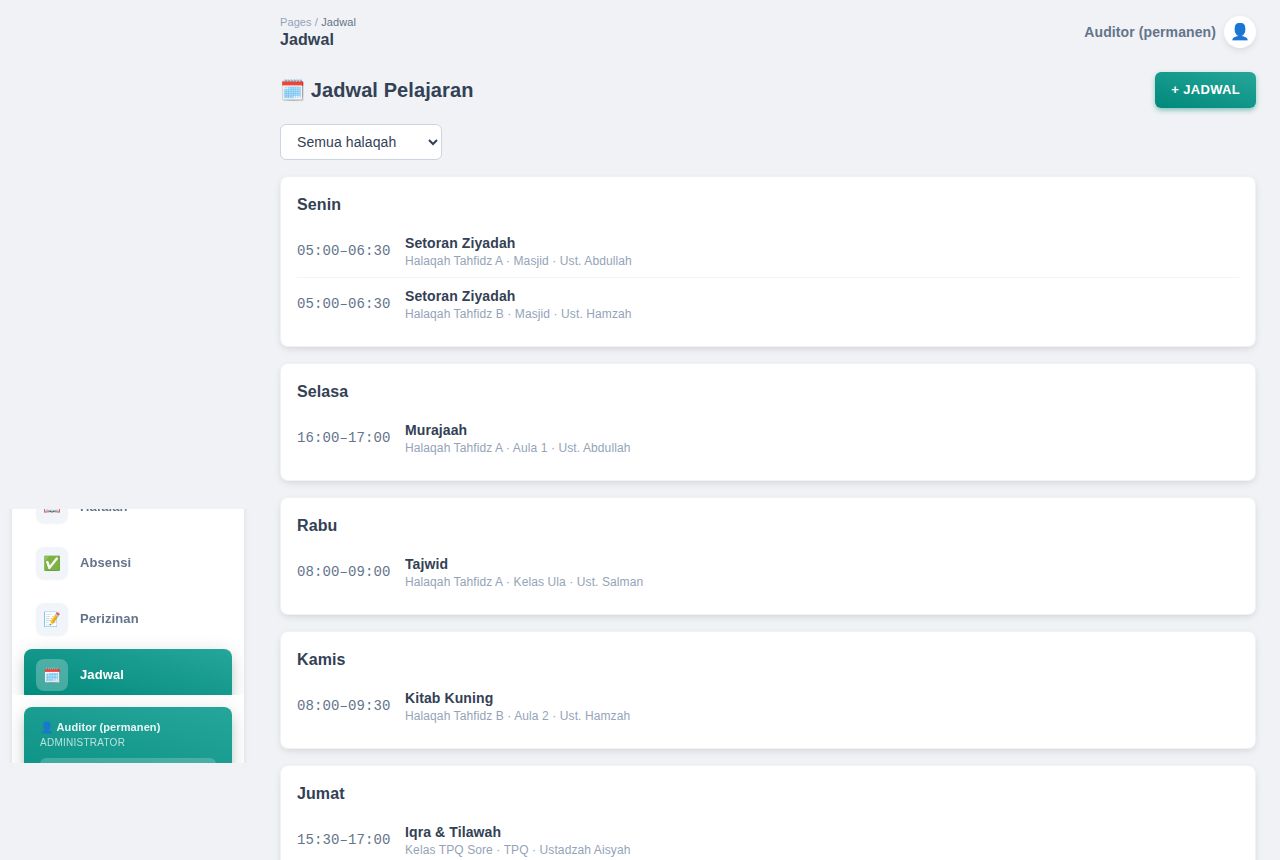Click the calendar icon beside Jadwal Pelajaran heading
This screenshot has height=860, width=1280.
292,90
